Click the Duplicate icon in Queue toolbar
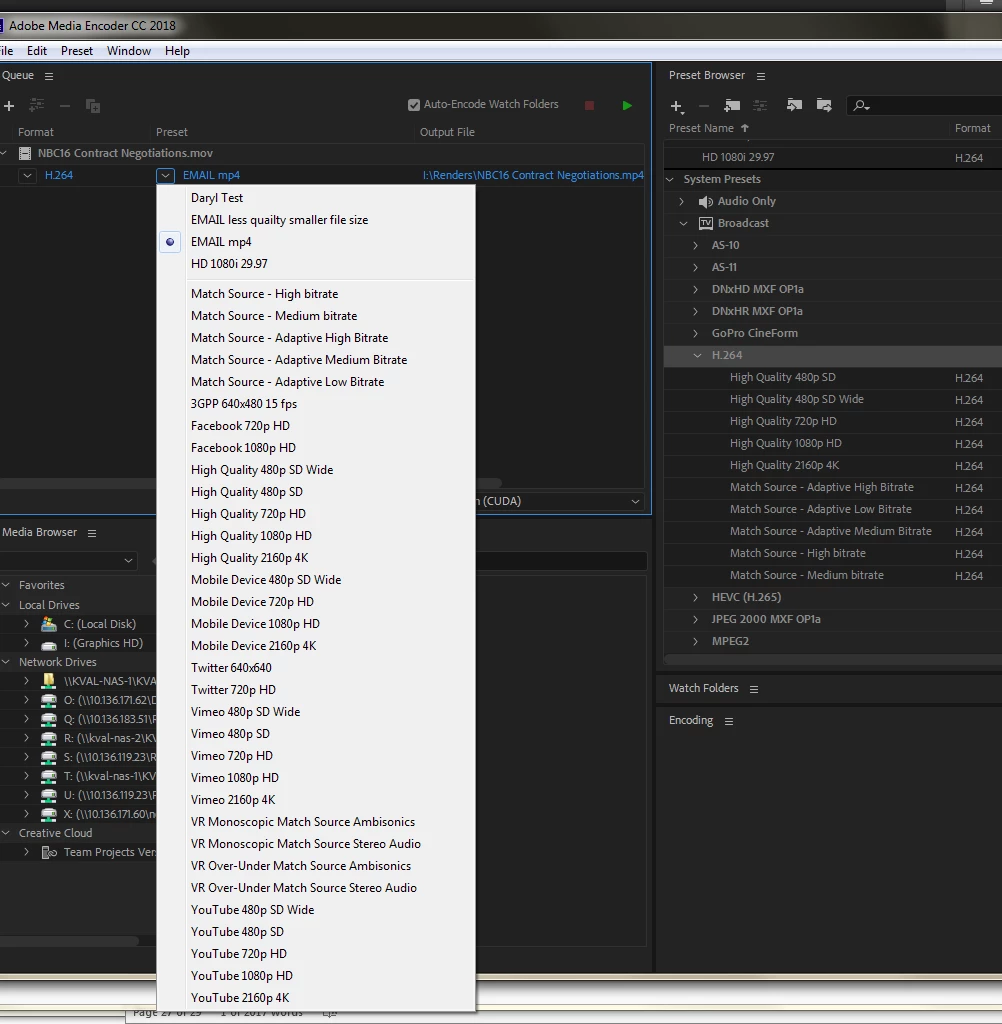 (93, 106)
